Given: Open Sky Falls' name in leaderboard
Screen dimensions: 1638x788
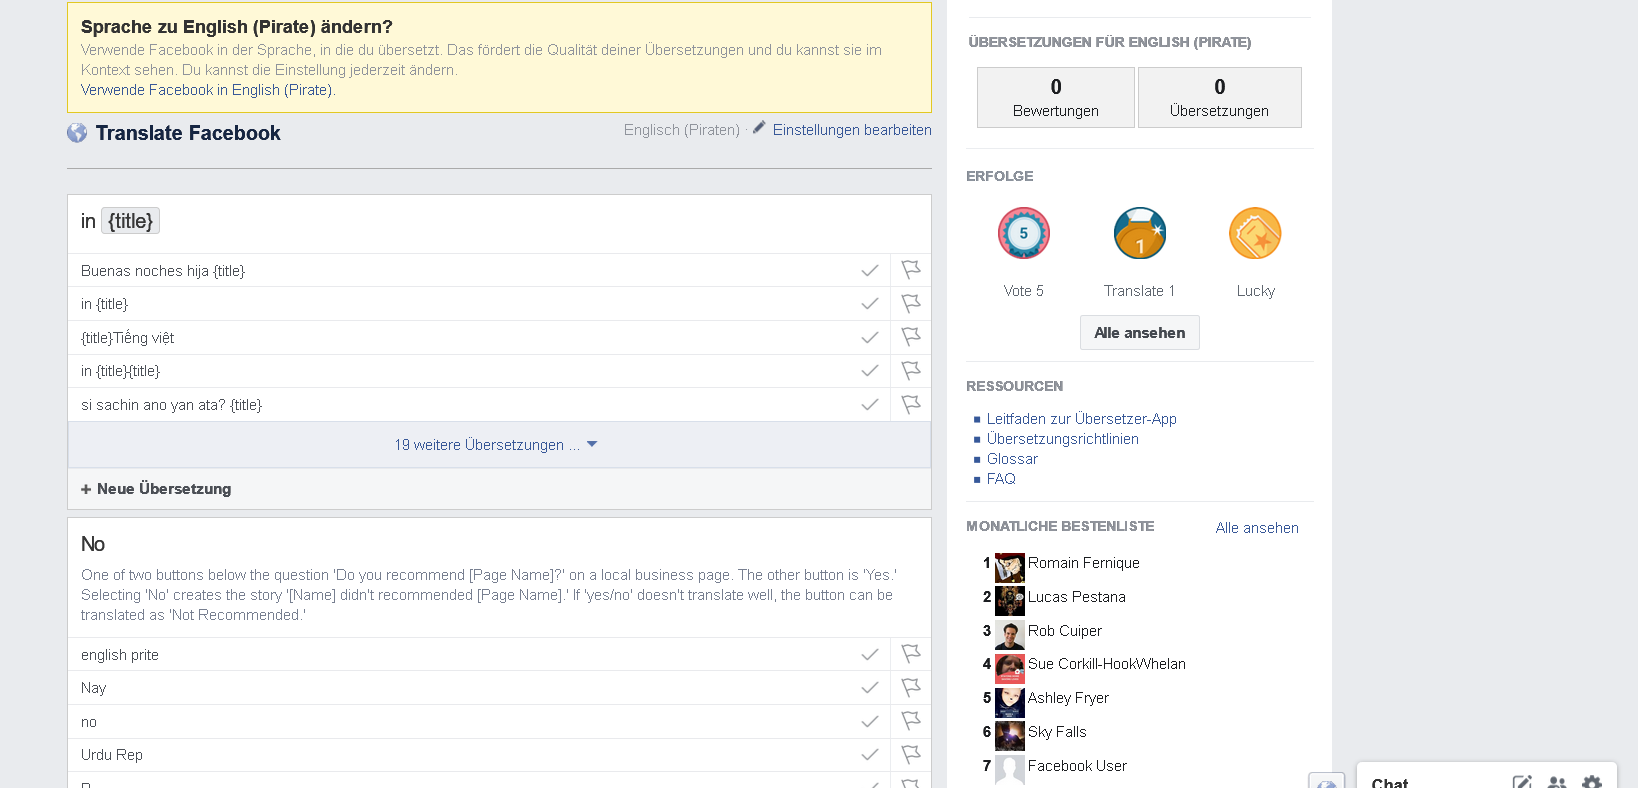Looking at the screenshot, I should click(x=1057, y=732).
